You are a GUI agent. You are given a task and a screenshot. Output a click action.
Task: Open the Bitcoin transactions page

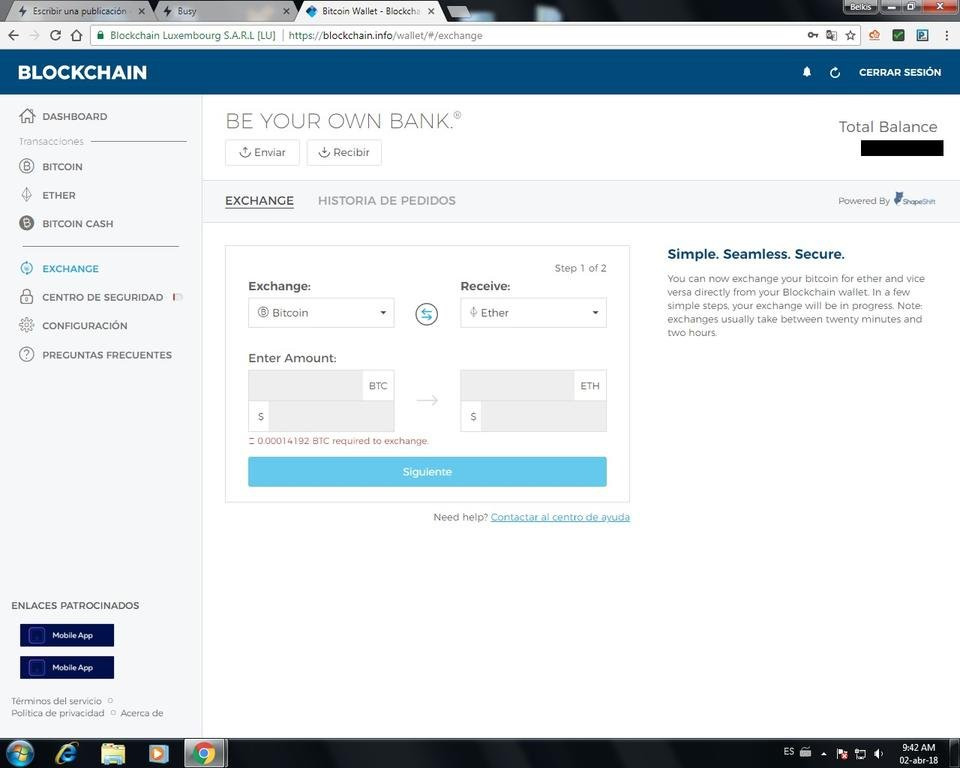tap(51, 166)
